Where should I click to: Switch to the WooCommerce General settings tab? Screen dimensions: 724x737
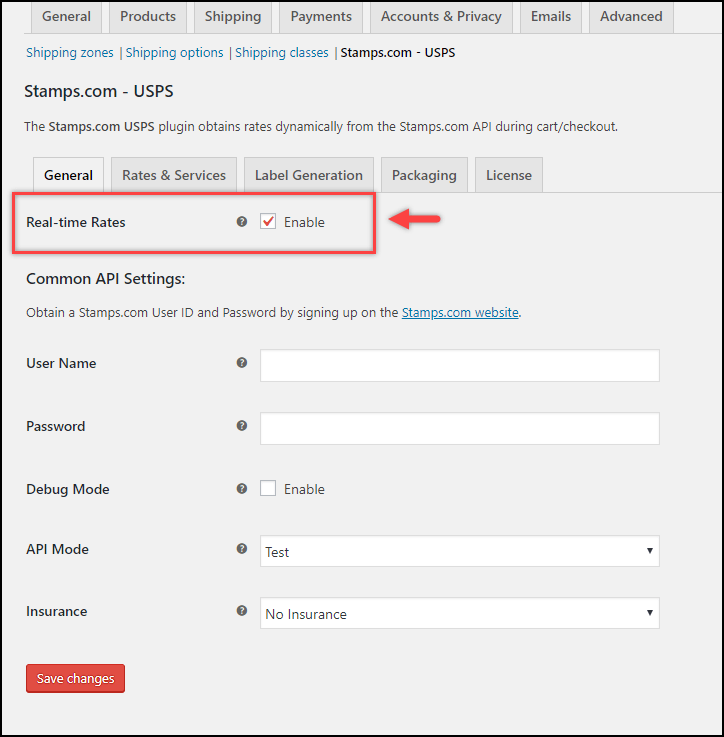[66, 17]
